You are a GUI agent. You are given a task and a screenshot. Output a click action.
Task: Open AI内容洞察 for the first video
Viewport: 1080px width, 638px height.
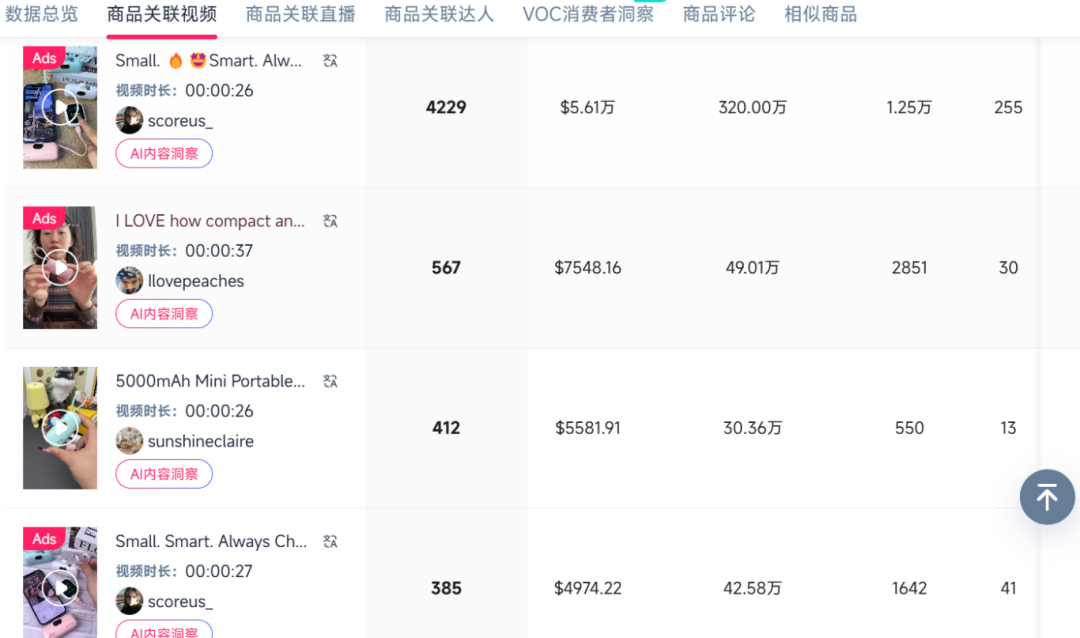(x=163, y=153)
